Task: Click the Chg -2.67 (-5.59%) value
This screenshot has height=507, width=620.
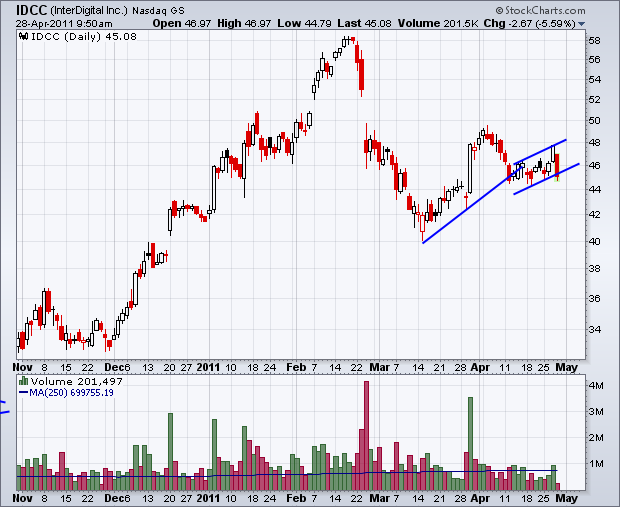Action: 530,24
